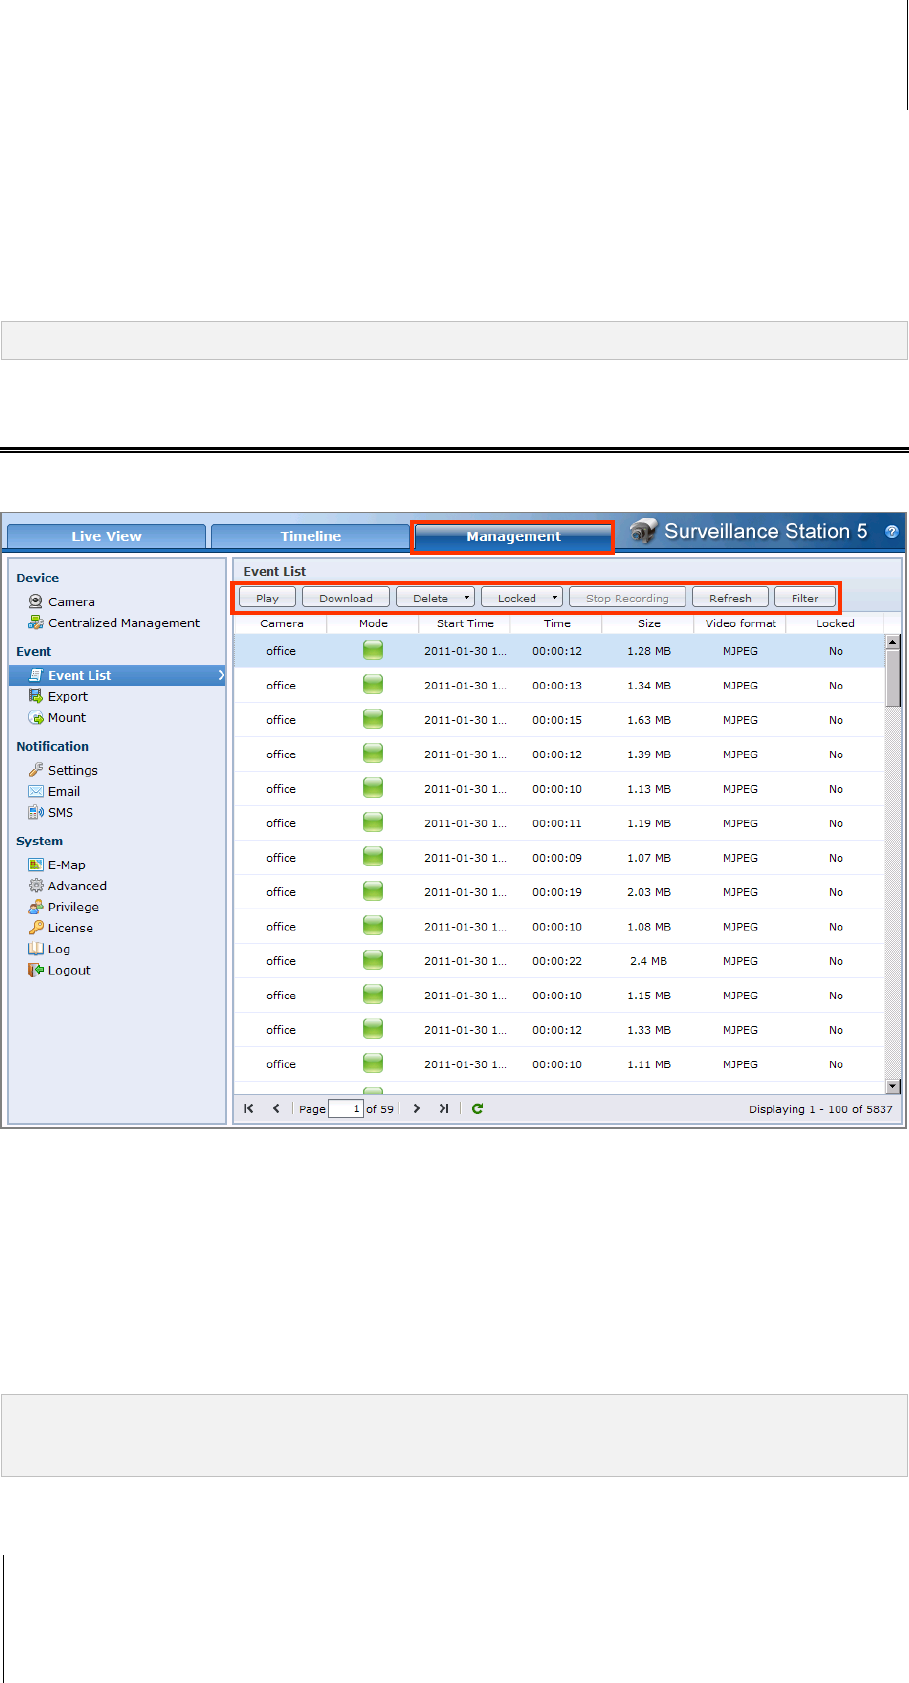This screenshot has height=1683, width=909.
Task: Click the scroll up arrow of list
Action: 893,641
